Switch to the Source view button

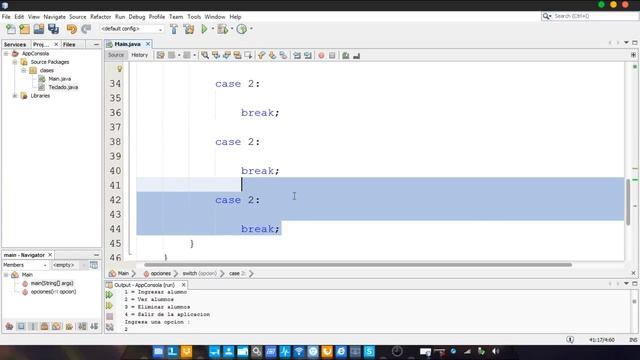(x=116, y=55)
